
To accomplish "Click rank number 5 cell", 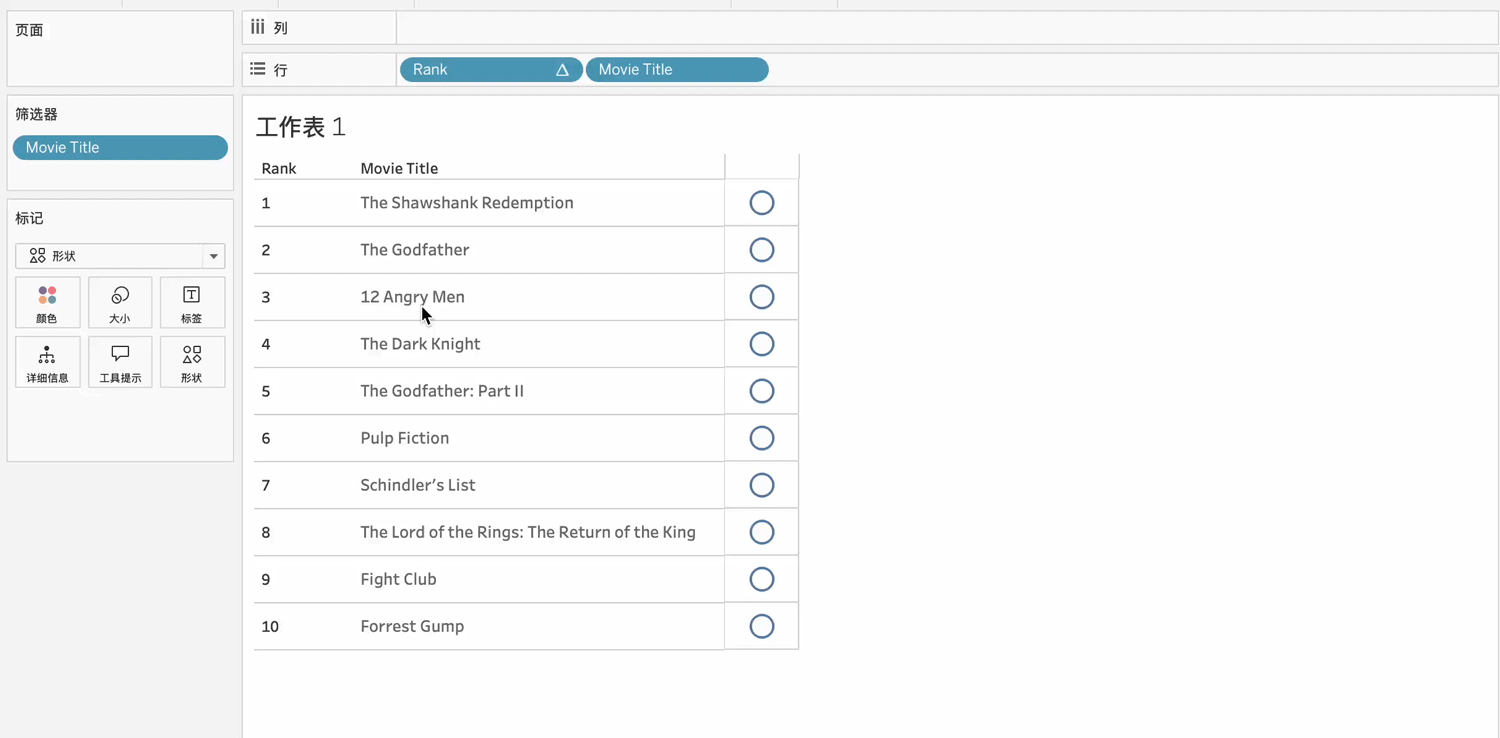I will click(266, 391).
